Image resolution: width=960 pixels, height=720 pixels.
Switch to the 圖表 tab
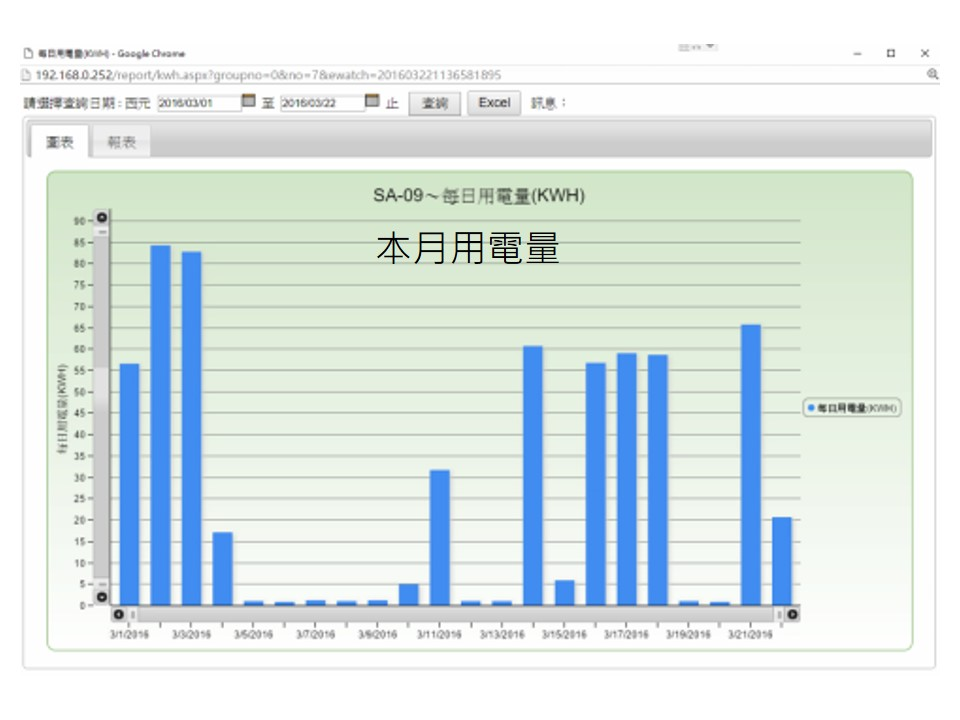59,143
